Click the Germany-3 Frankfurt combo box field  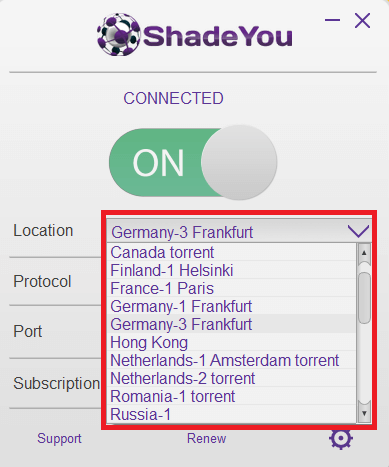(239, 231)
